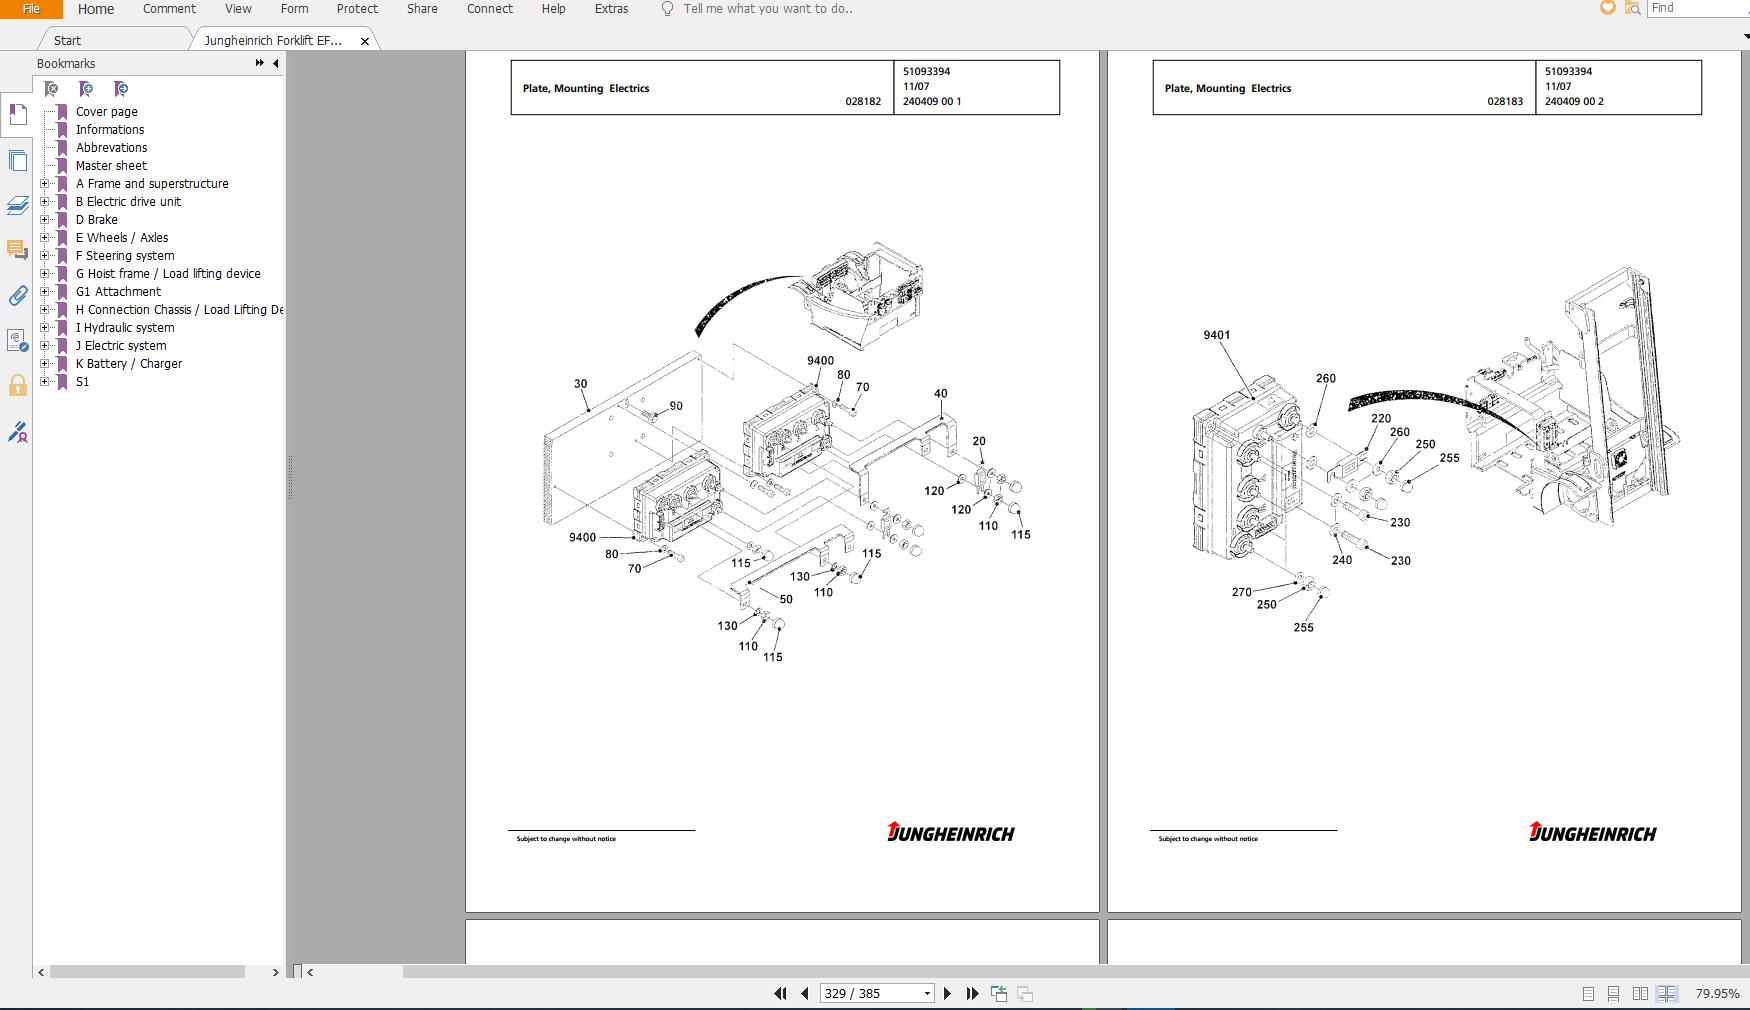
Task: Click the Find search box
Action: [1698, 8]
